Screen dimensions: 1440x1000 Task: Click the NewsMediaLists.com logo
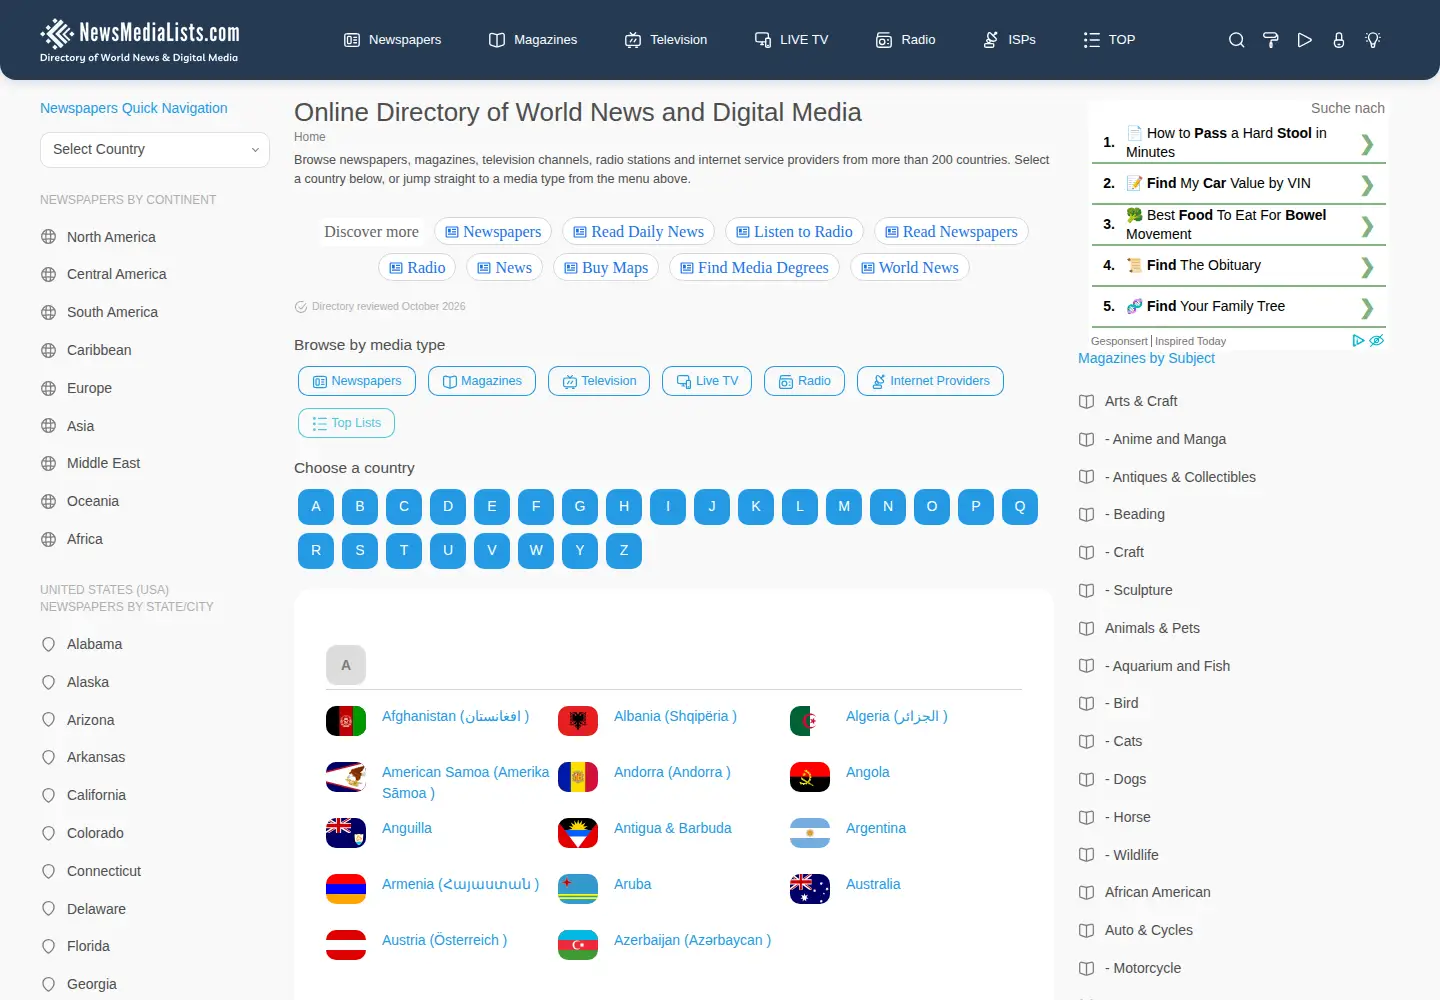[x=140, y=41]
